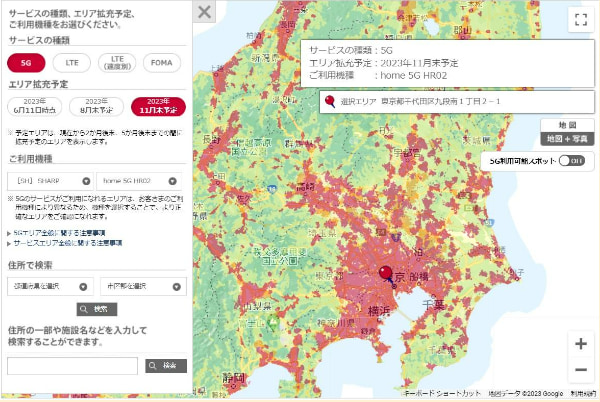Screen dimensions: 600x402
Task: Expand サービスエリア全般に関する注意事項
Action: point(68,243)
